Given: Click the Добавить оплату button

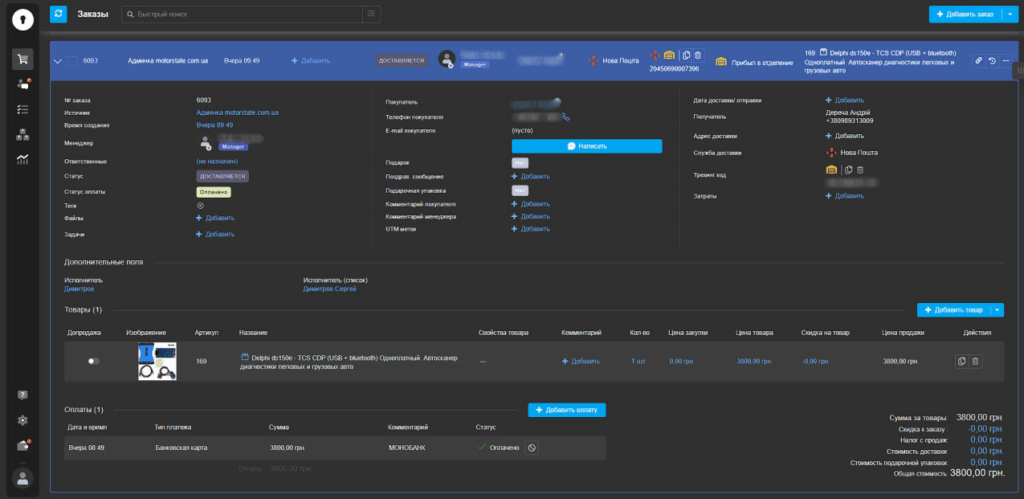Looking at the screenshot, I should click(567, 410).
